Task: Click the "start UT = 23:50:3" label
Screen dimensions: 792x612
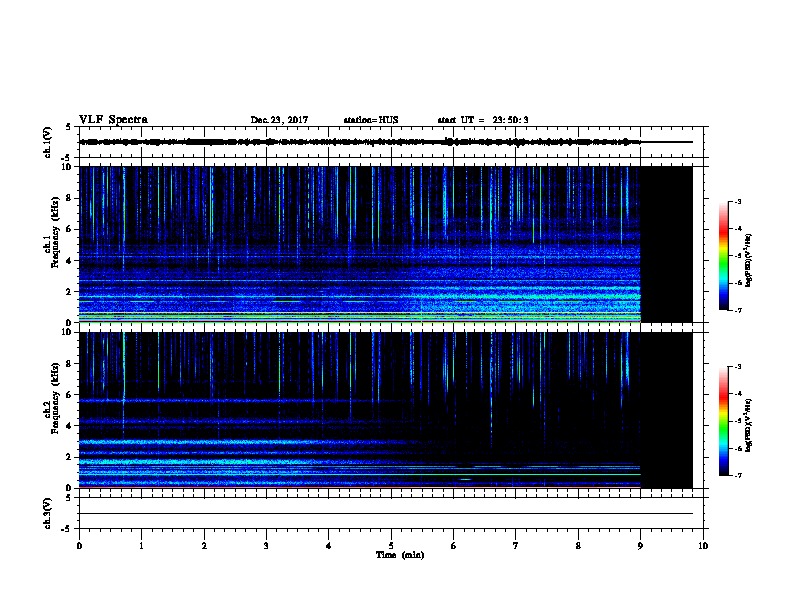Action: point(483,120)
